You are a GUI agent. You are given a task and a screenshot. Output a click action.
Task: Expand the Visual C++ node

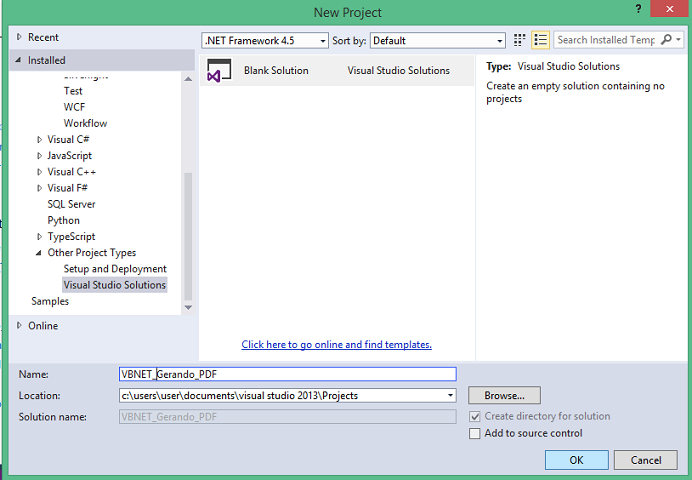pos(39,172)
